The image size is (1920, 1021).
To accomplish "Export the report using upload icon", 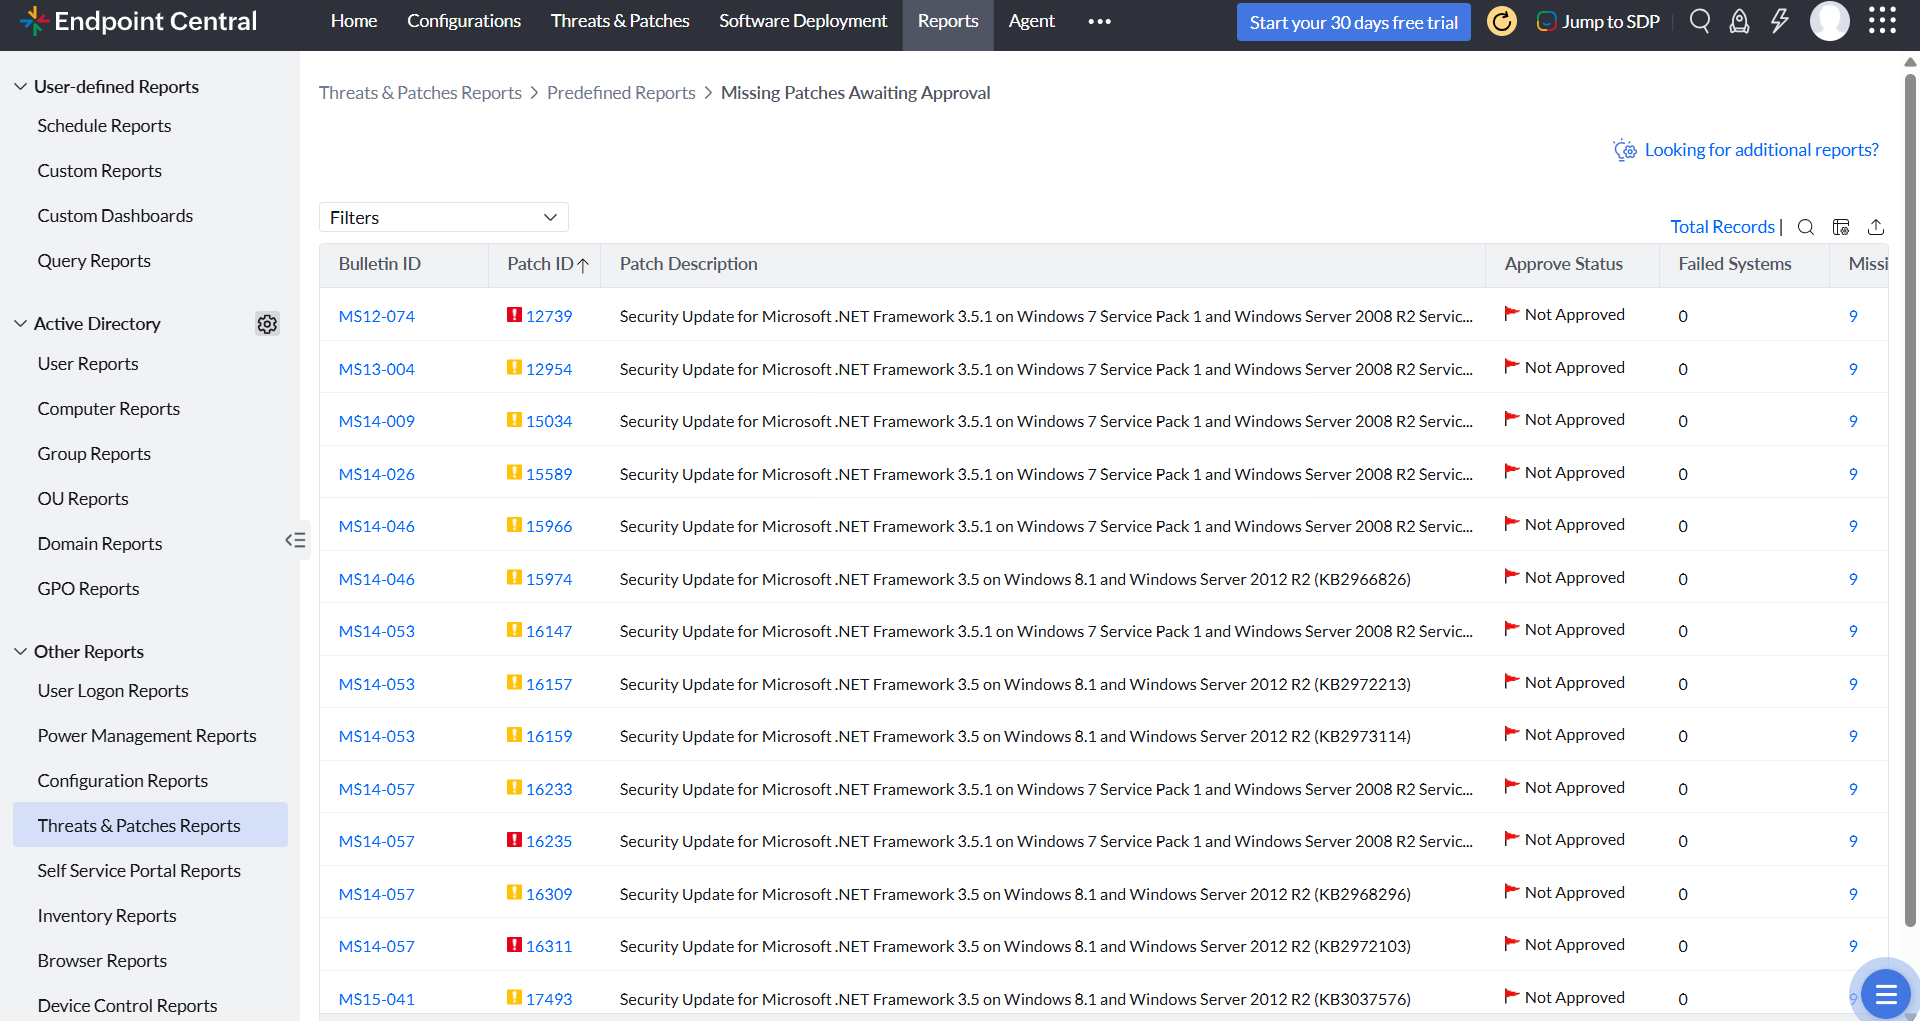I will (x=1876, y=227).
